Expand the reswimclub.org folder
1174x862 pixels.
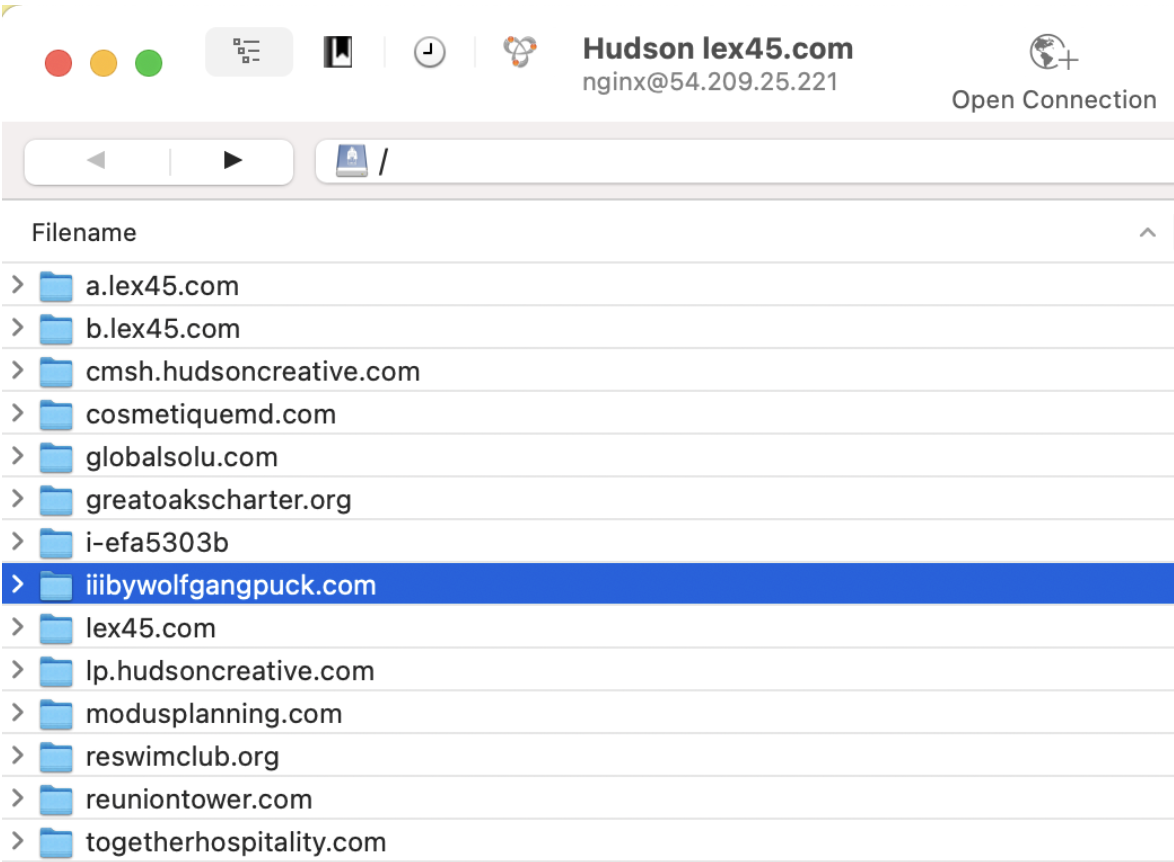pos(18,754)
